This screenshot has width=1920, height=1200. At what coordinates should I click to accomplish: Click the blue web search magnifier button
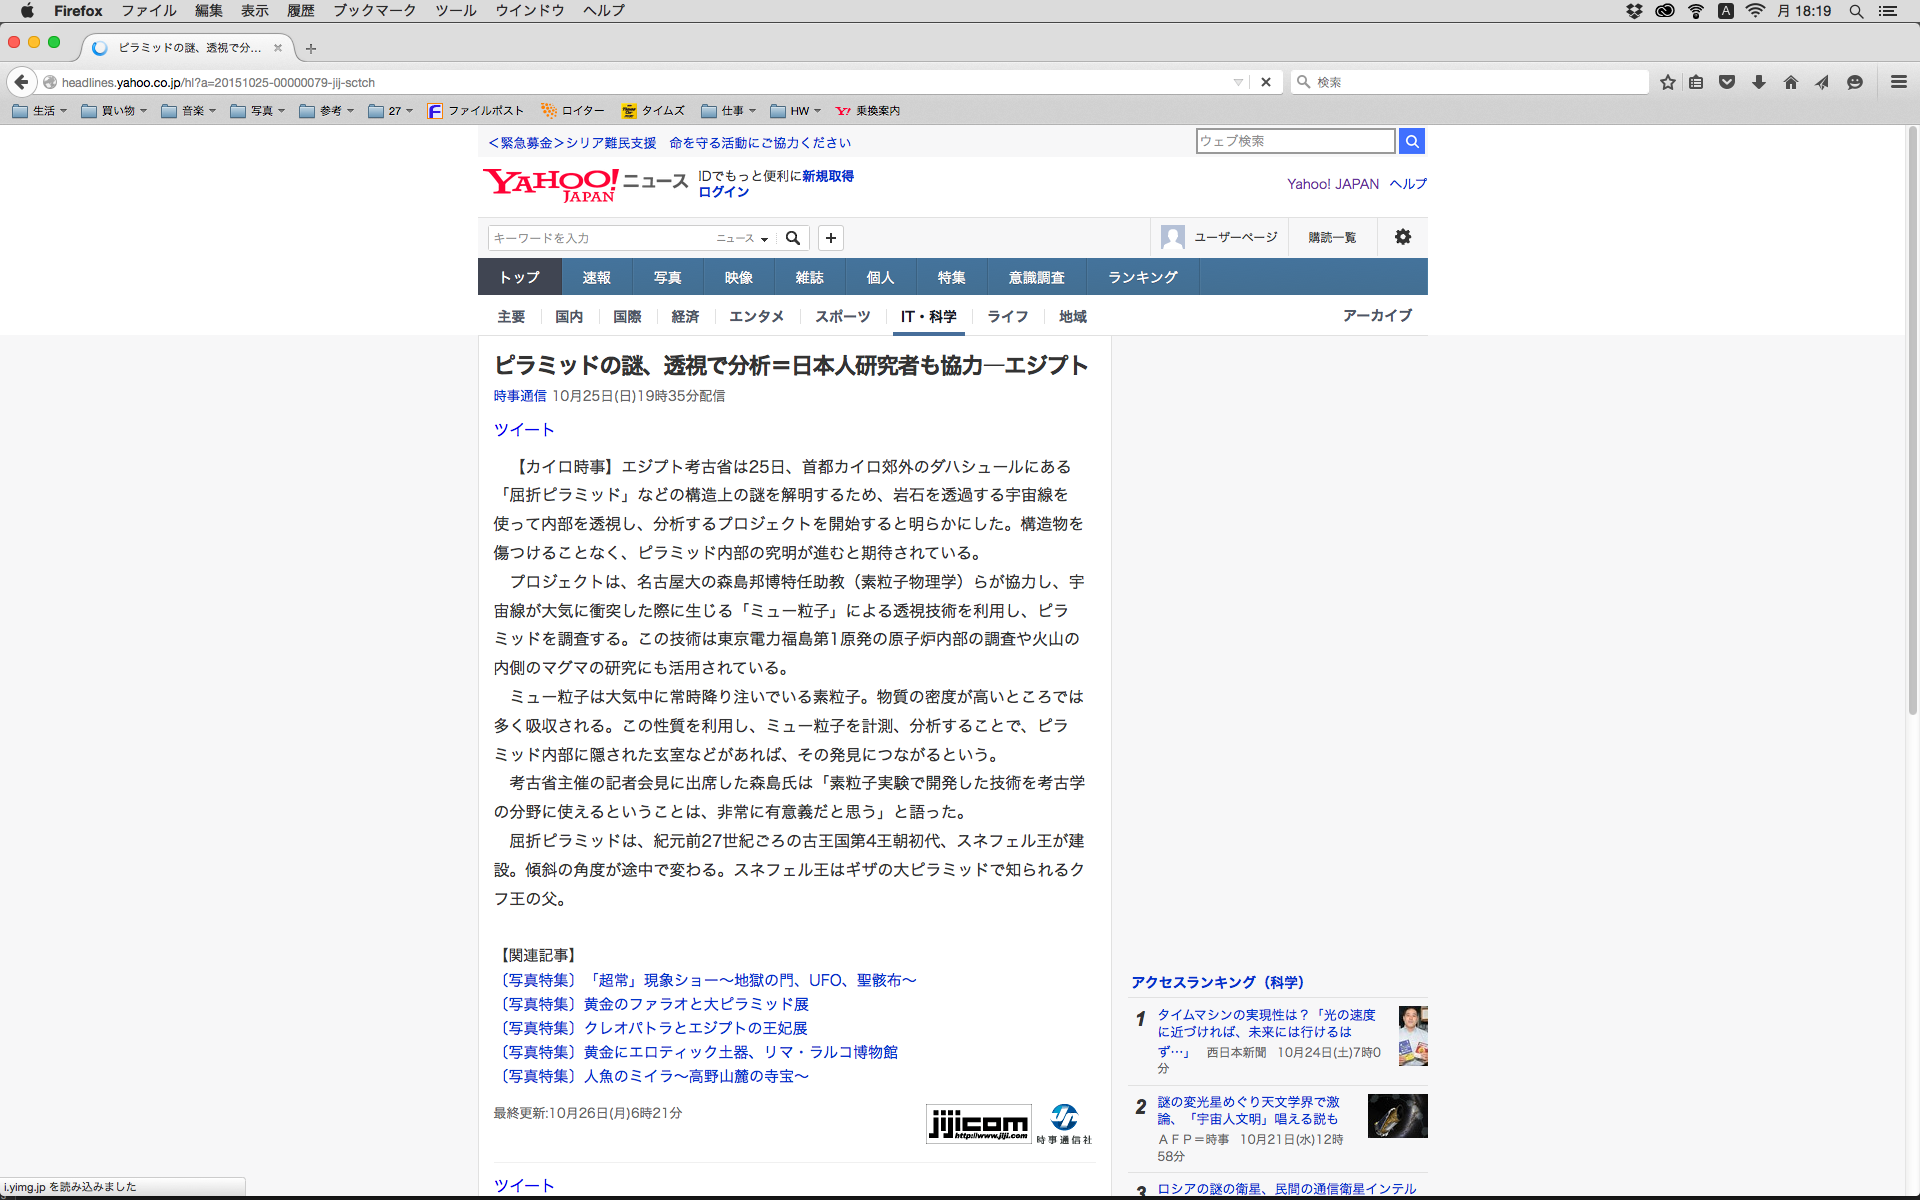(1411, 141)
